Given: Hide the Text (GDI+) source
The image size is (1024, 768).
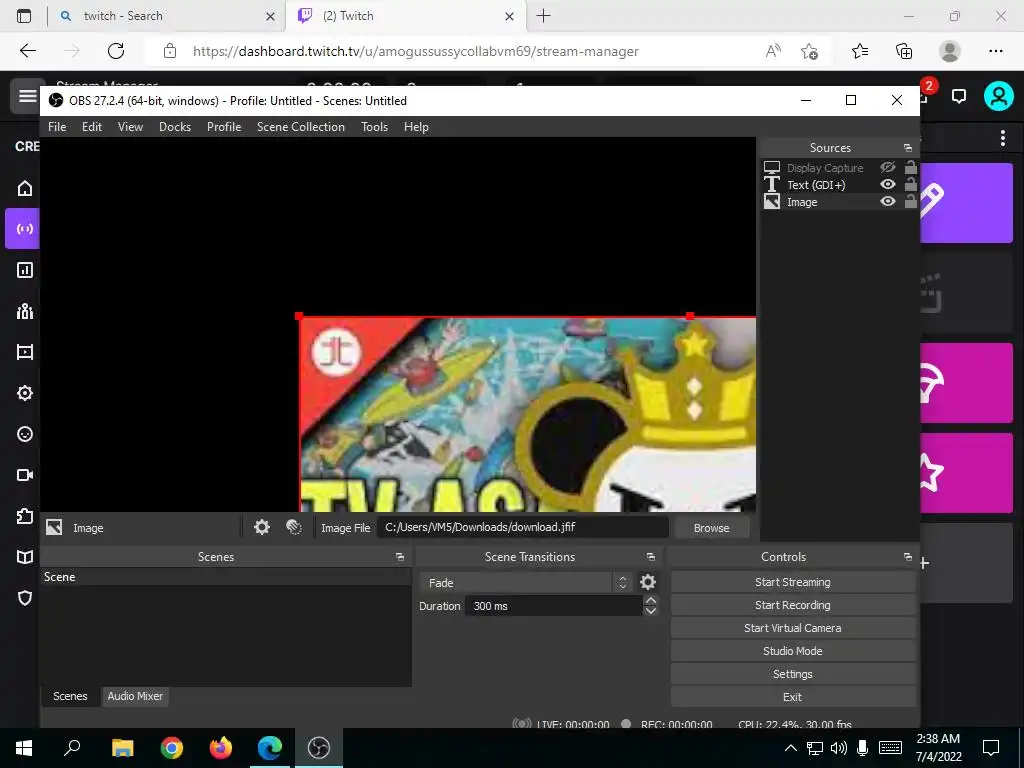Looking at the screenshot, I should coord(888,185).
